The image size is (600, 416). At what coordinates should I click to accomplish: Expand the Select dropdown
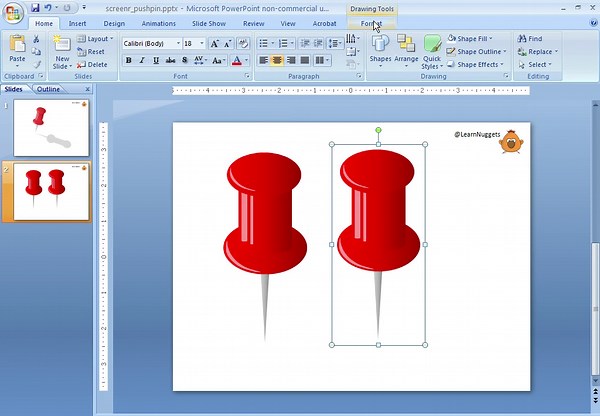[535, 65]
